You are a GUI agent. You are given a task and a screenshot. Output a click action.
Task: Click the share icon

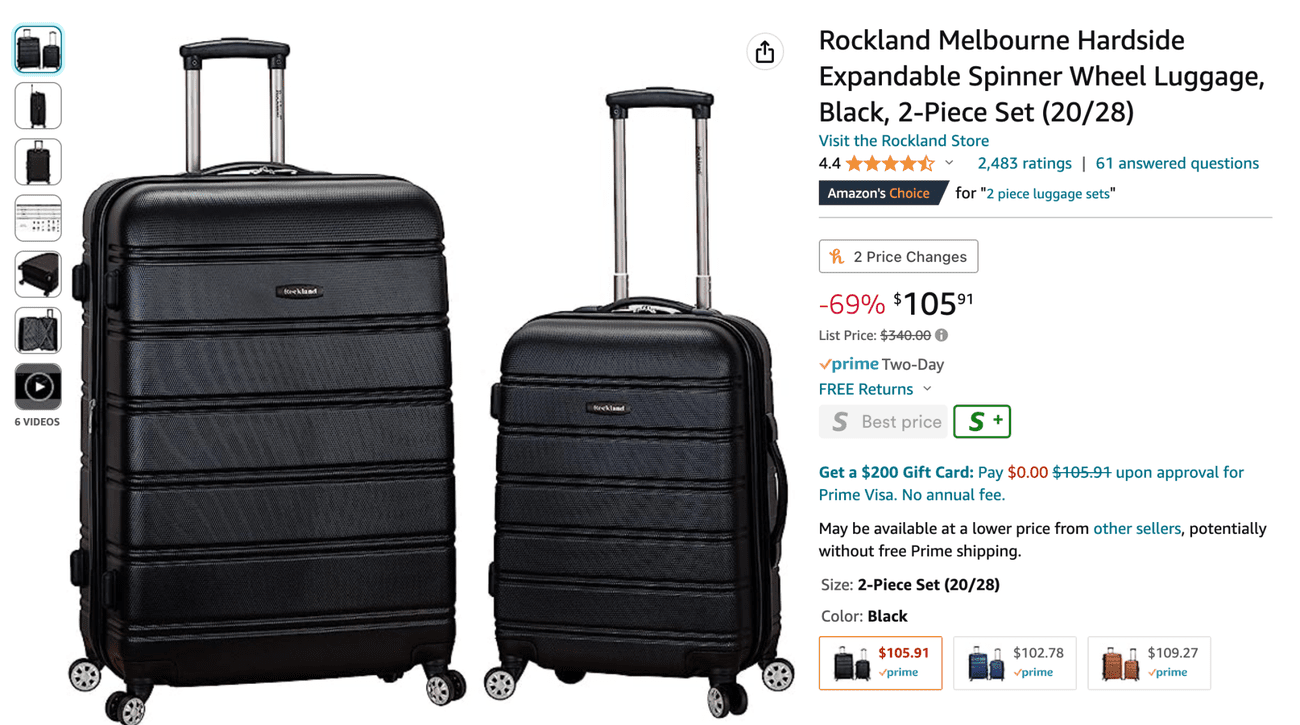point(765,51)
